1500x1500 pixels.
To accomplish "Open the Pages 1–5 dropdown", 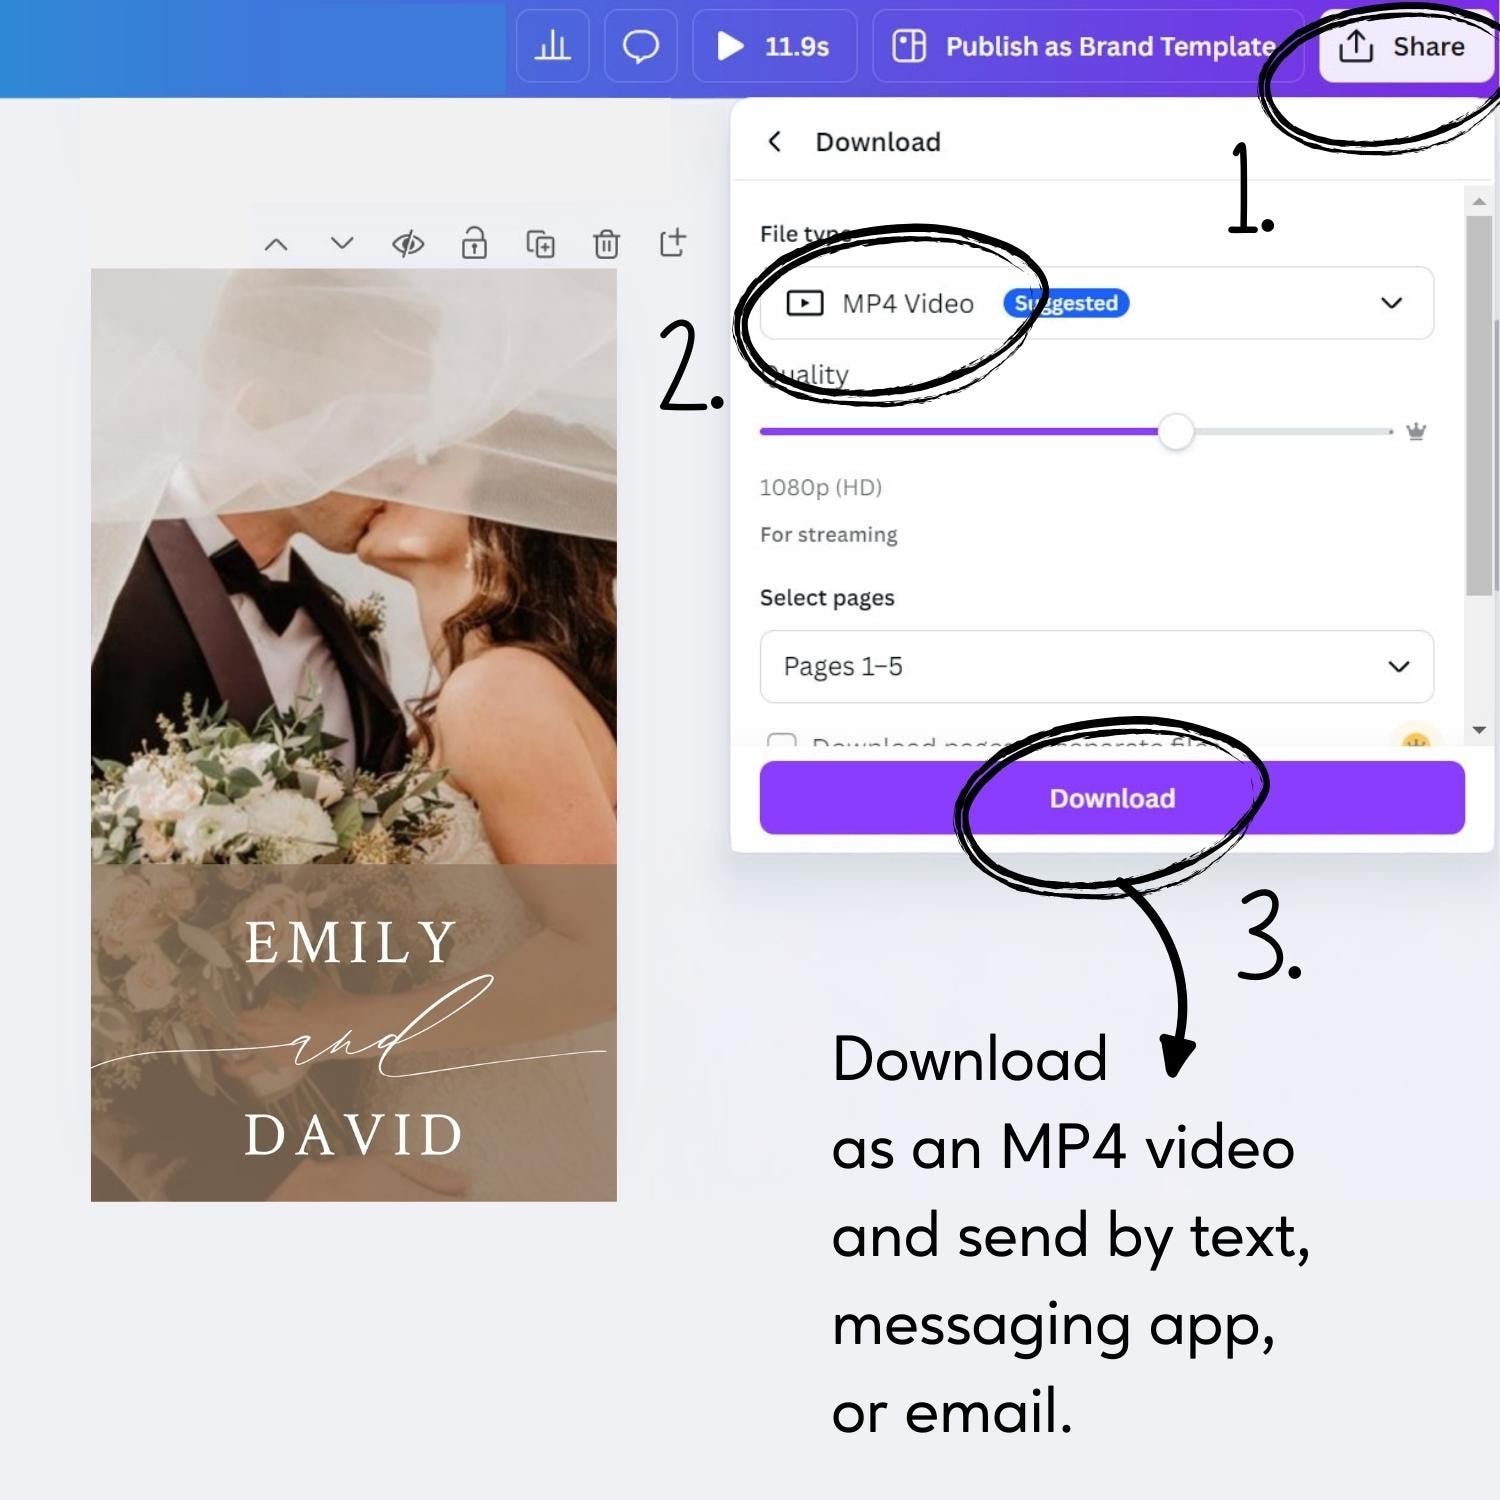I will click(x=1096, y=666).
